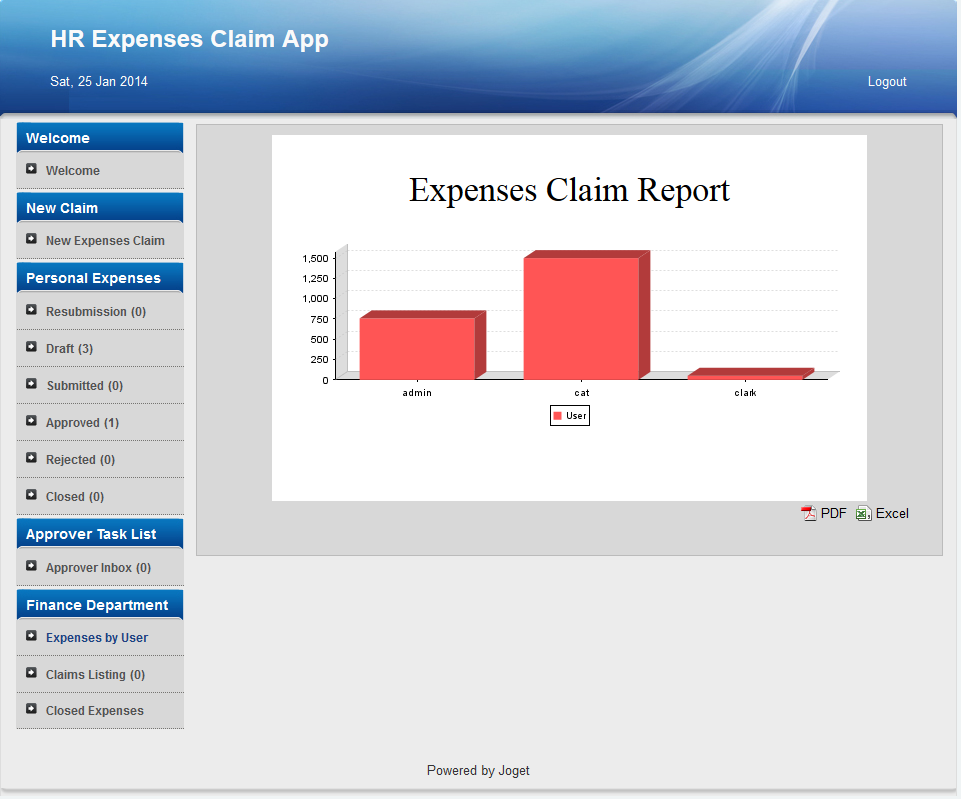Go to Rejected (0) expenses
This screenshot has height=799, width=961.
pos(80,460)
